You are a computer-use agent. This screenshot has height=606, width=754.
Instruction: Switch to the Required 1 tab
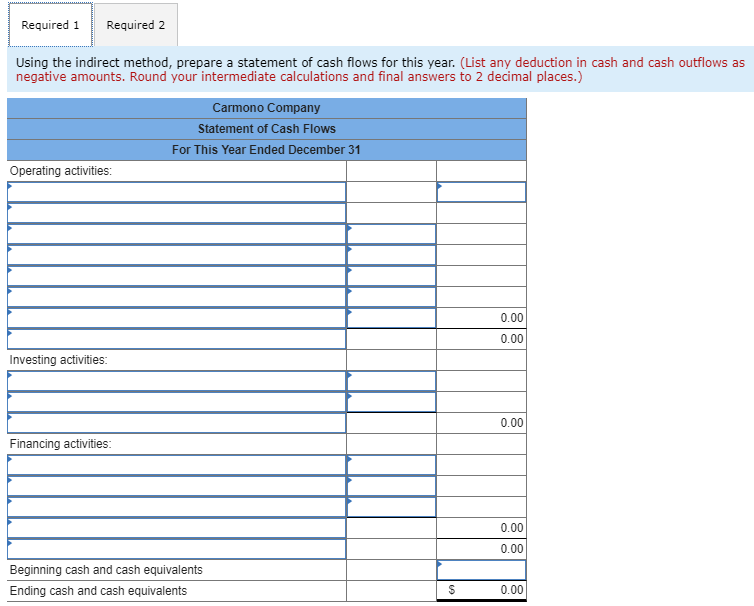pyautogui.click(x=50, y=25)
